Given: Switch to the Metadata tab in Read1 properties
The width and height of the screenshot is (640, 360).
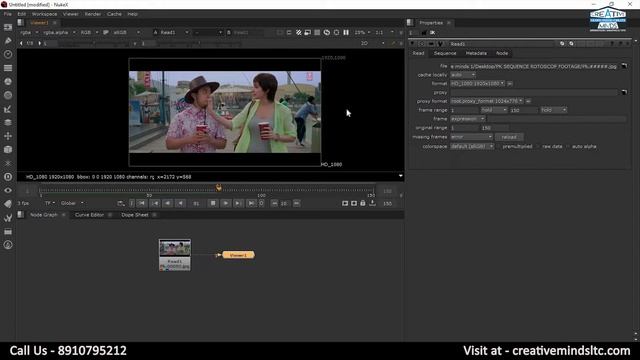Looking at the screenshot, I should [476, 53].
